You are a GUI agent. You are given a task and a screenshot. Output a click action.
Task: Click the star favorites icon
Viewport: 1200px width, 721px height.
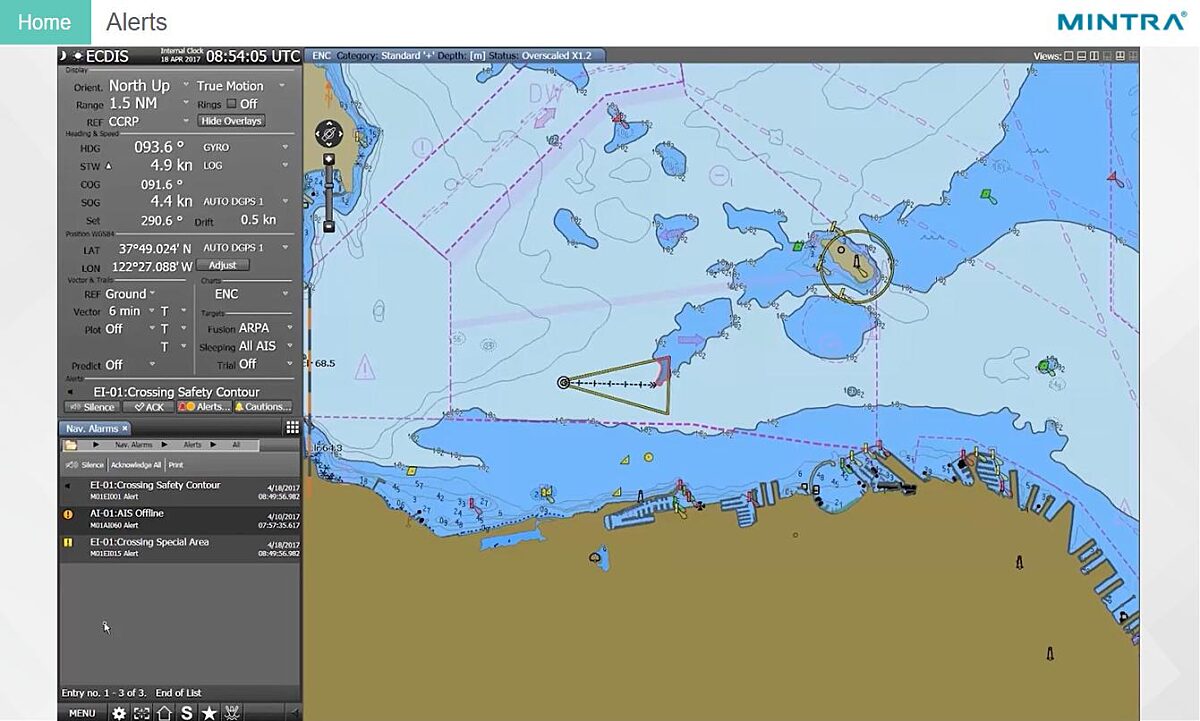[x=209, y=713]
